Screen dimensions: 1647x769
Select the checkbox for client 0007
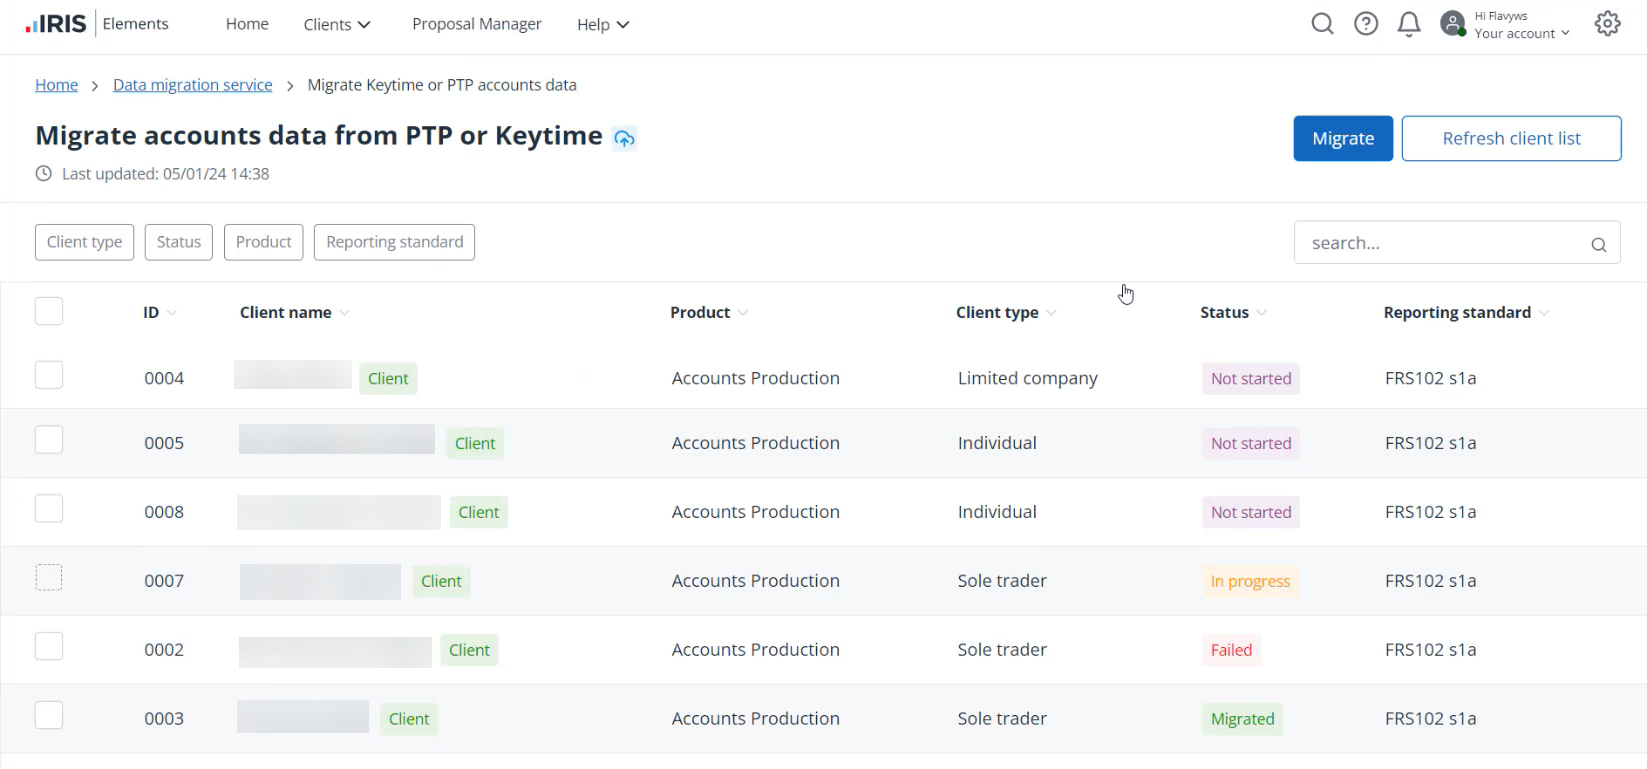click(49, 577)
